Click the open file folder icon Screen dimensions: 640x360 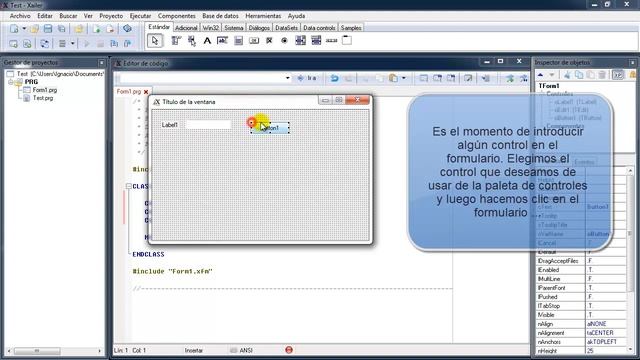34,29
